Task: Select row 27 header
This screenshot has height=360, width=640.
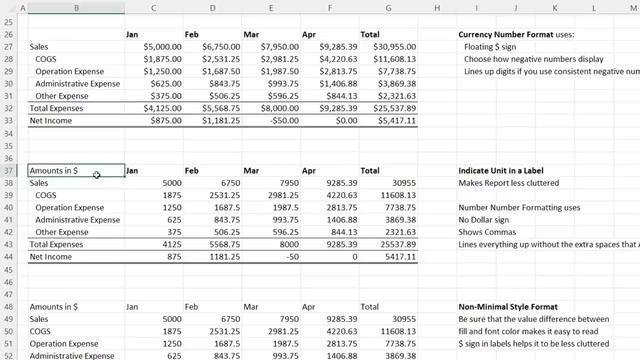Action: pos(9,47)
